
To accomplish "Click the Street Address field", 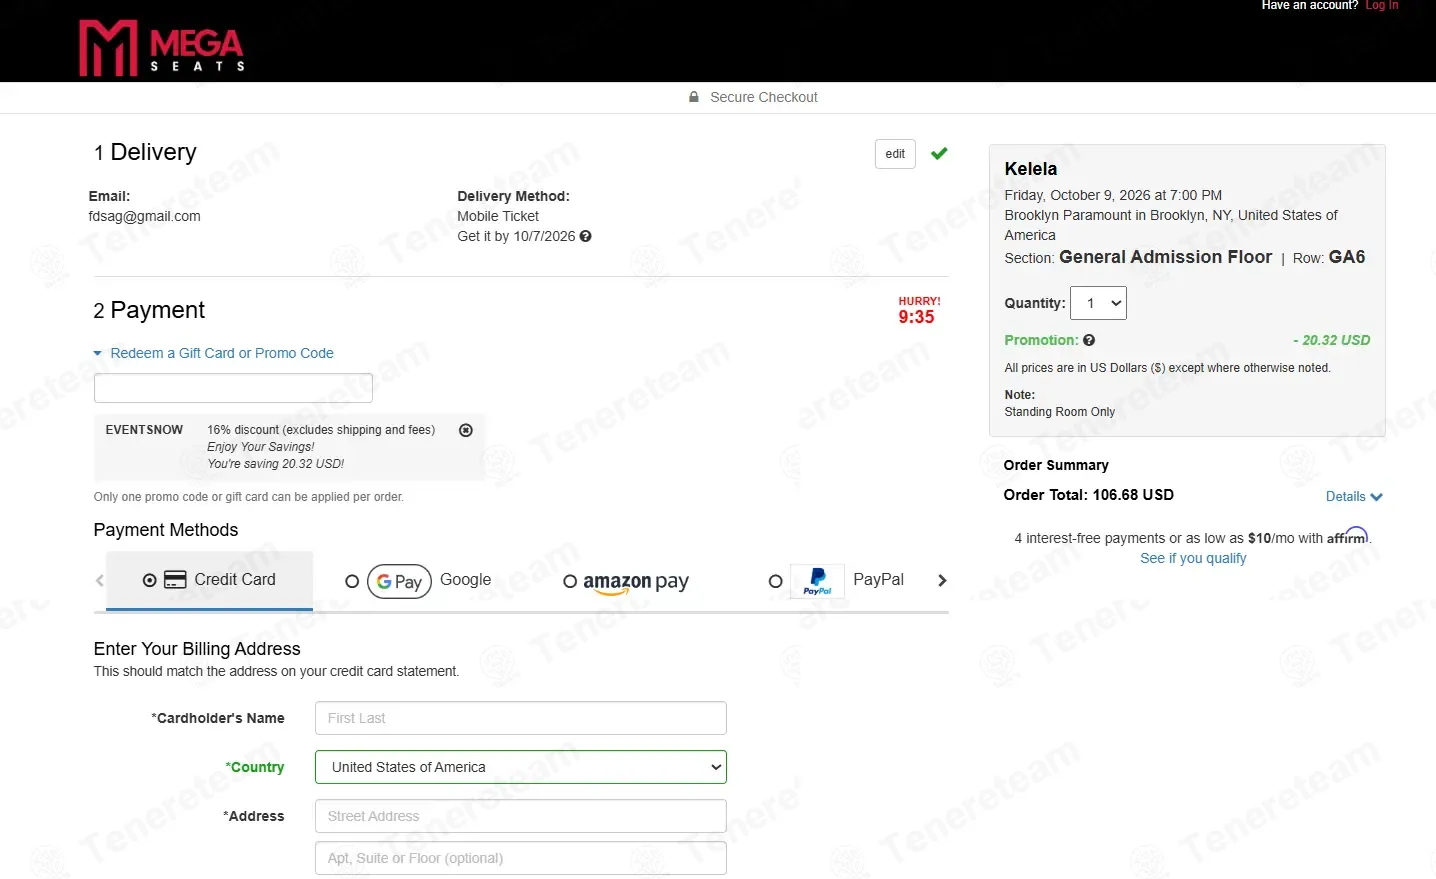I will coord(520,816).
